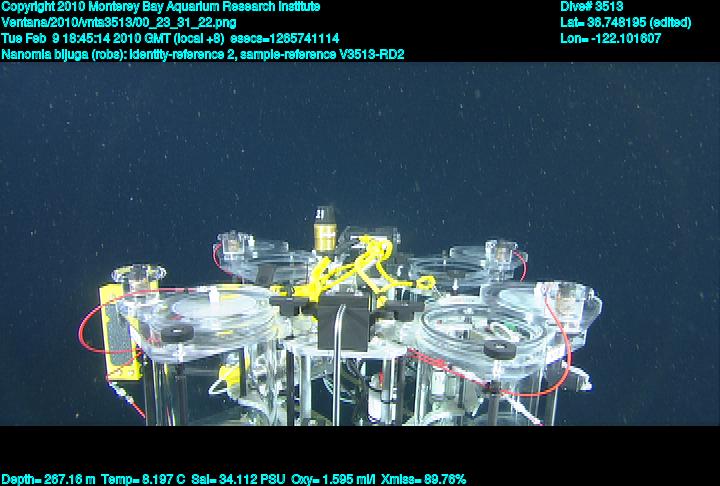
Task: Click the Dive# 3513 label
Action: pyautogui.click(x=592, y=7)
